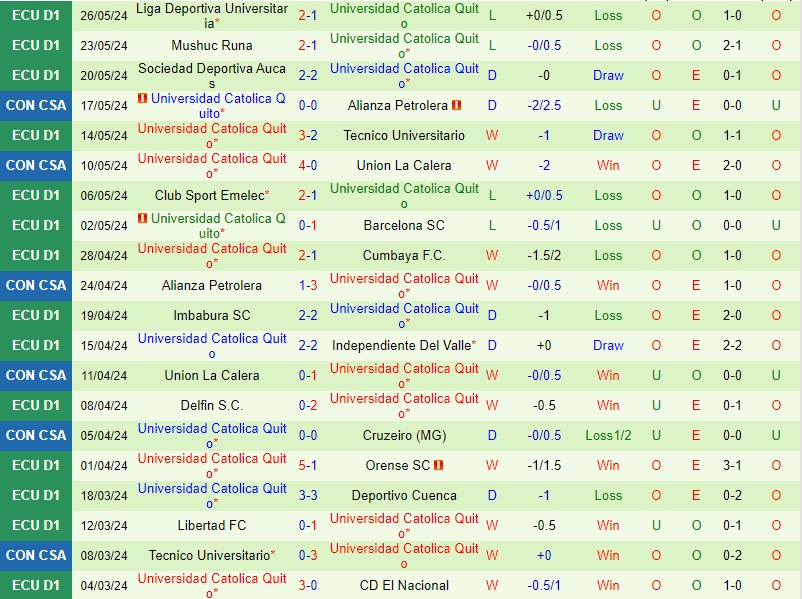
Task: Click the 3-0 score against CD El Nacional
Action: [308, 586]
